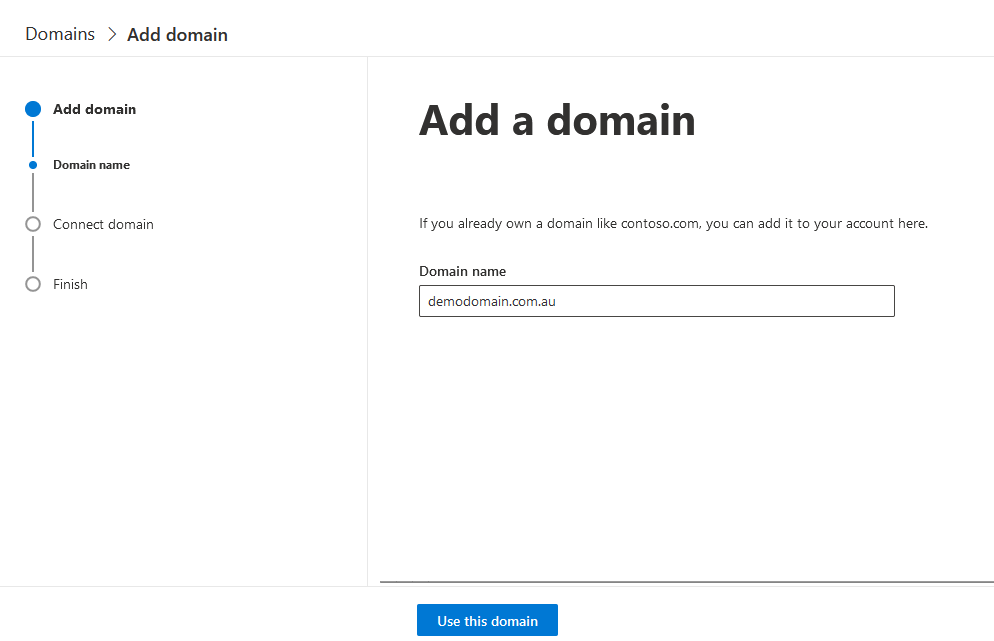The width and height of the screenshot is (994, 641).
Task: Select the Add domain step label in the sidebar
Action: (x=94, y=109)
